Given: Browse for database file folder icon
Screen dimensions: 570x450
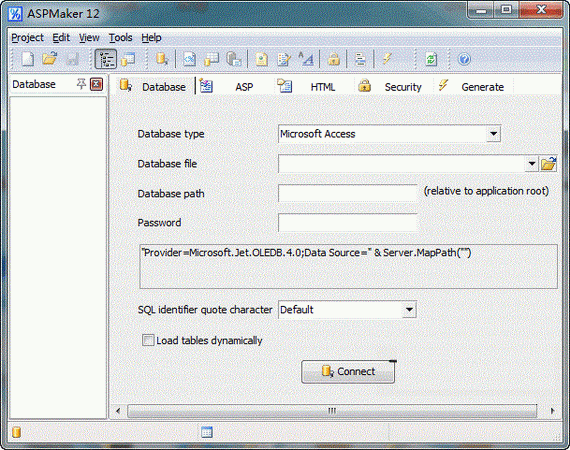Looking at the screenshot, I should pyautogui.click(x=549, y=164).
